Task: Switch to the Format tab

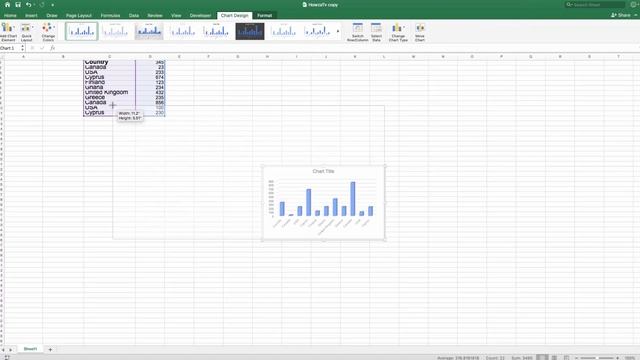Action: (264, 16)
